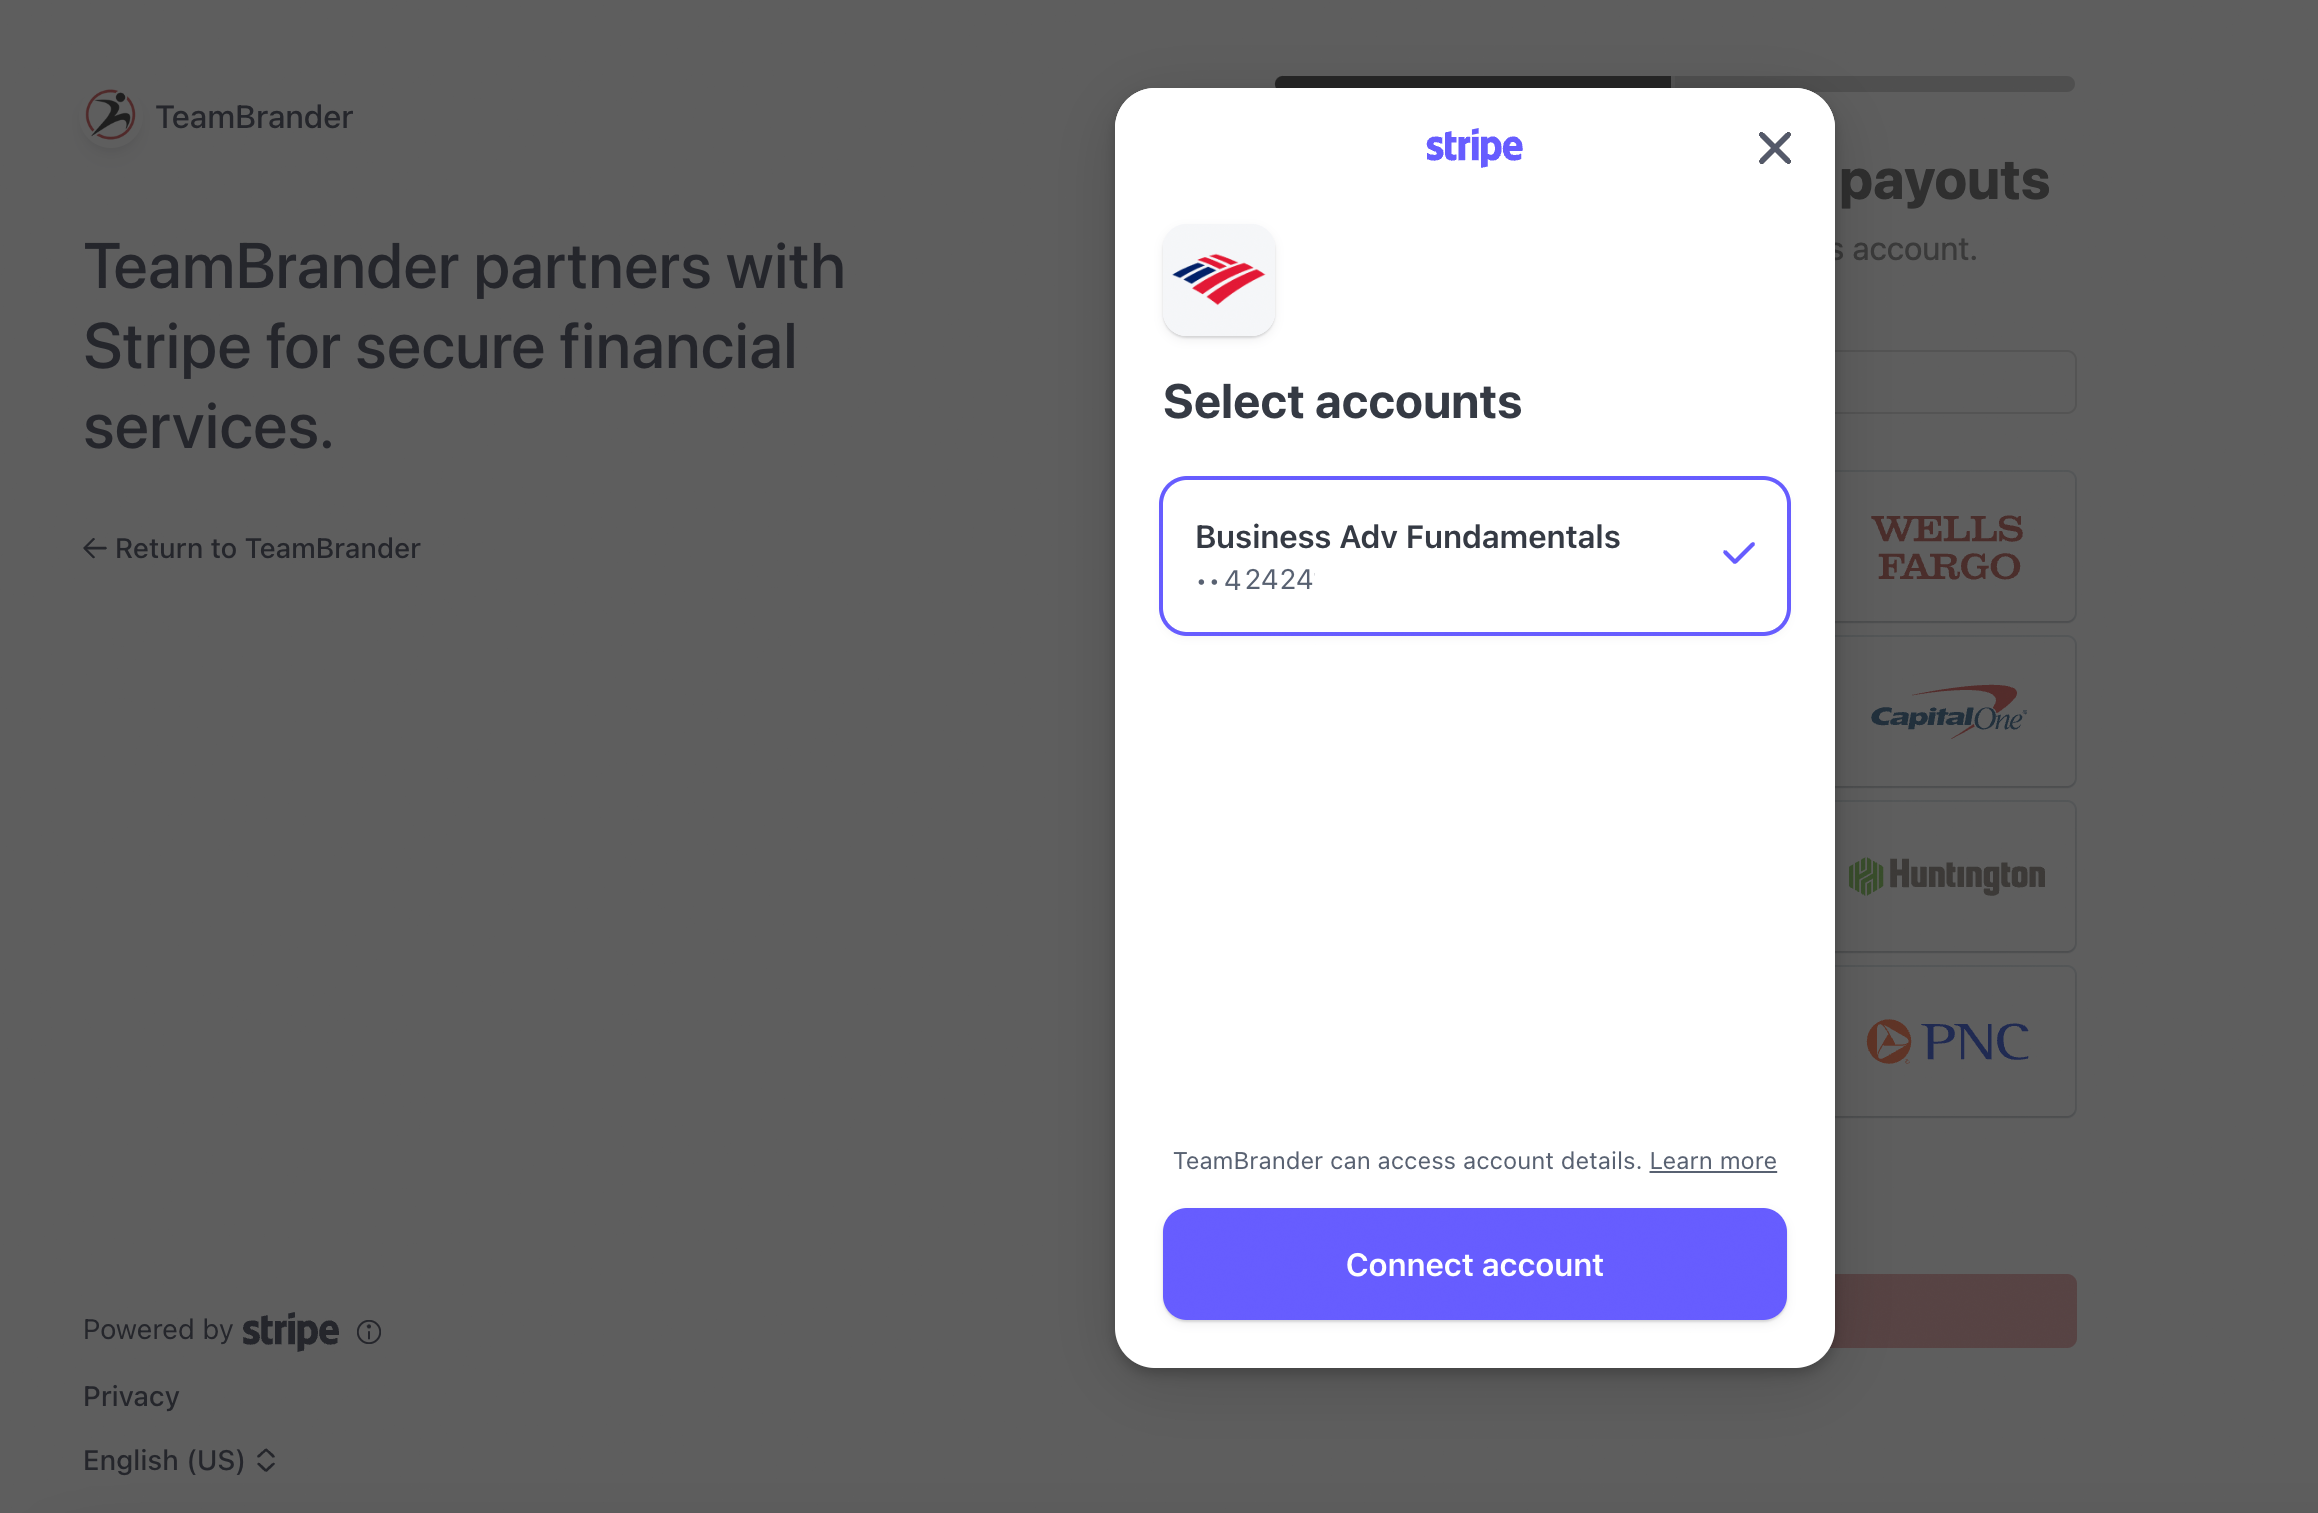Open the Privacy link
The height and width of the screenshot is (1513, 2318).
click(x=131, y=1396)
